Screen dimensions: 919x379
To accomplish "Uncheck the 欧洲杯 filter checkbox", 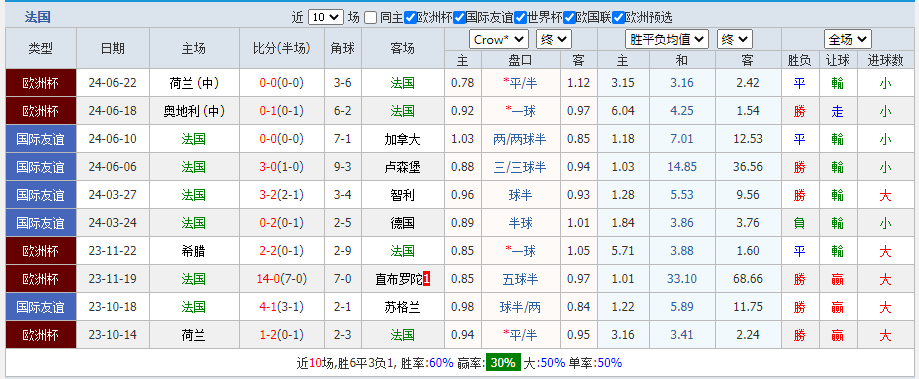I will tap(410, 18).
